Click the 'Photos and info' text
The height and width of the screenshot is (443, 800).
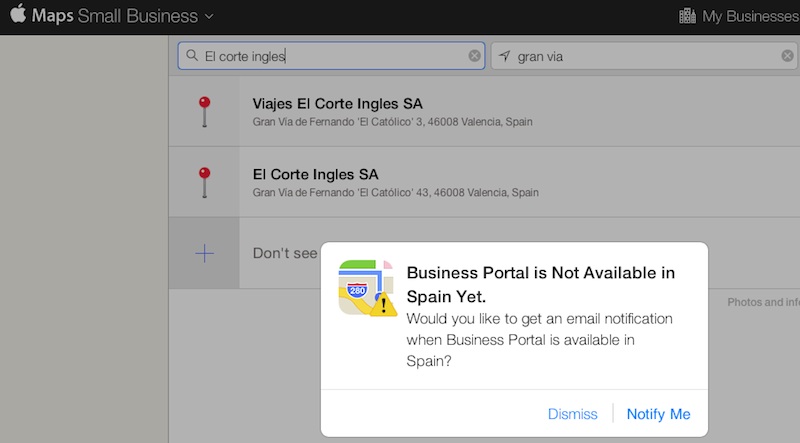[763, 302]
